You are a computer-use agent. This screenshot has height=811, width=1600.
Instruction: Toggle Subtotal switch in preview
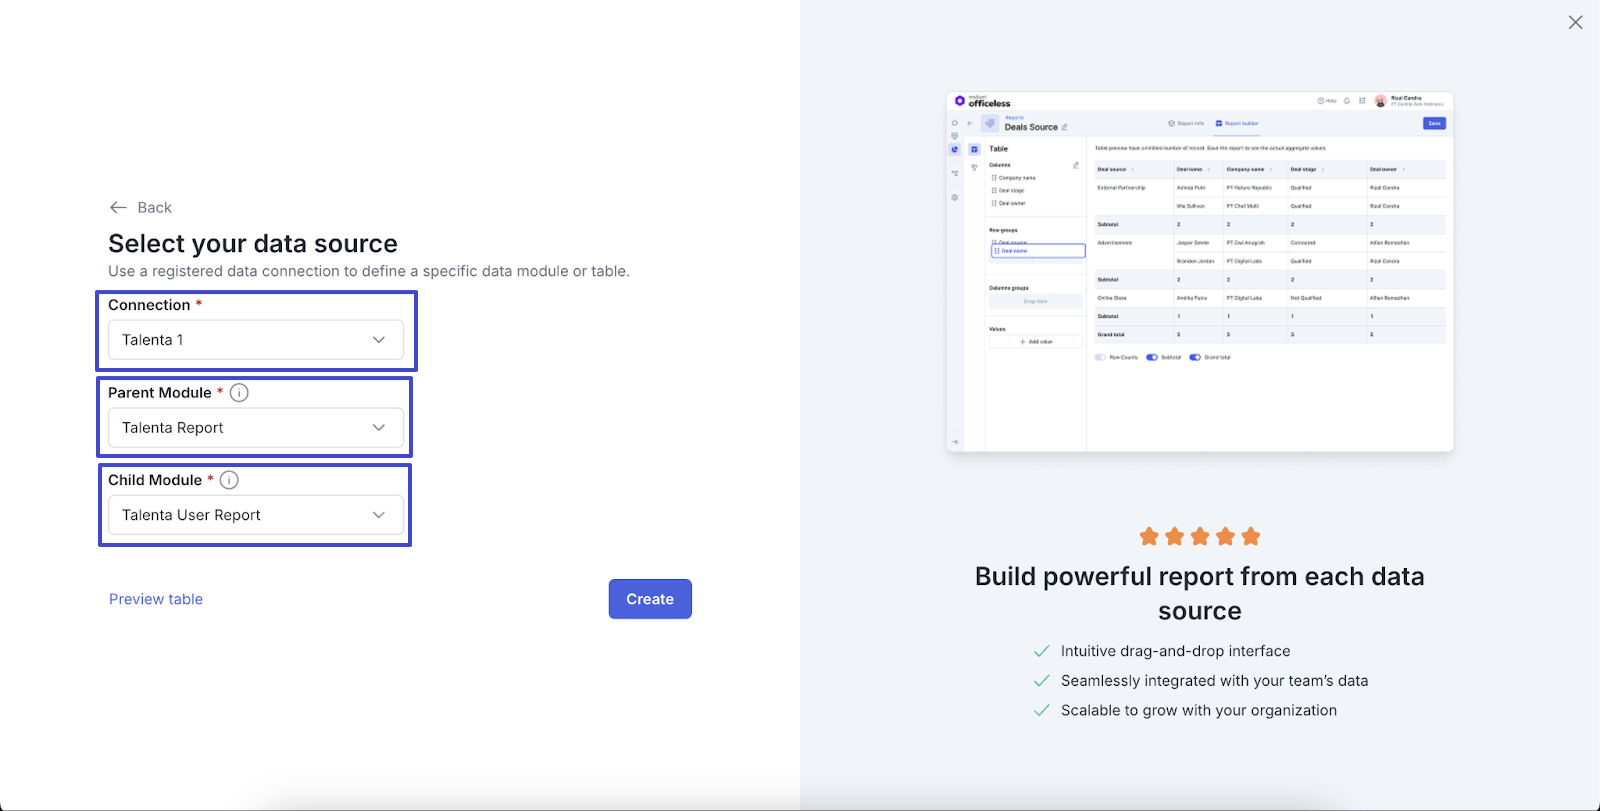tap(1152, 357)
